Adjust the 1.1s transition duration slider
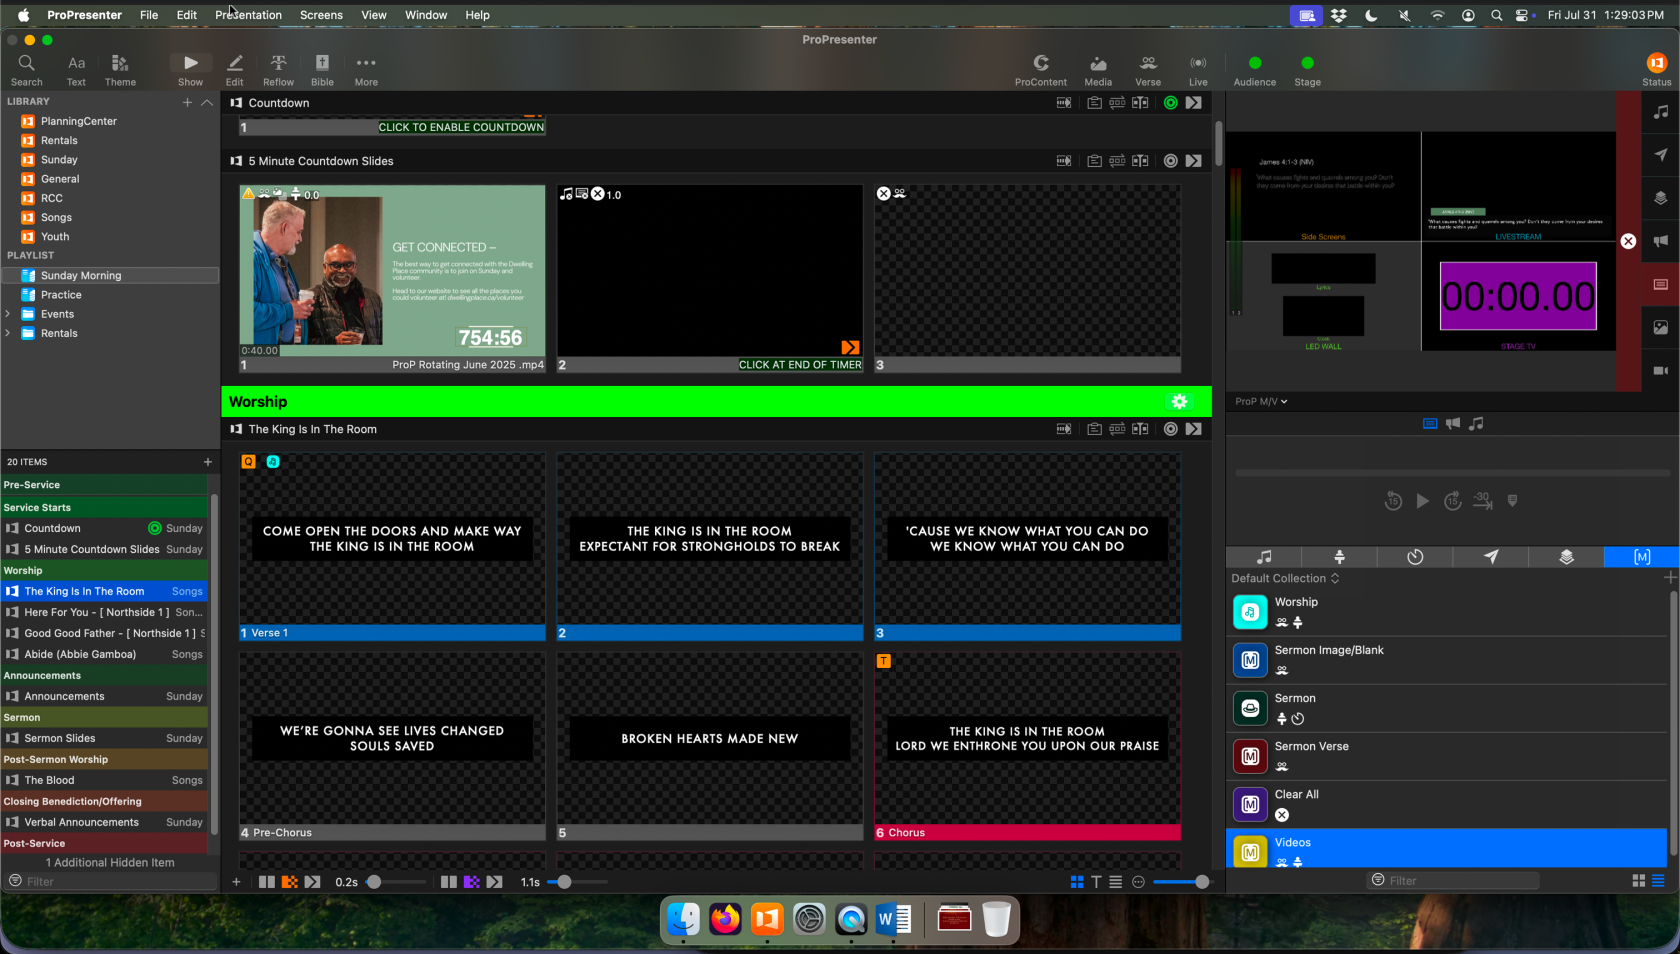This screenshot has width=1680, height=954. pos(578,882)
